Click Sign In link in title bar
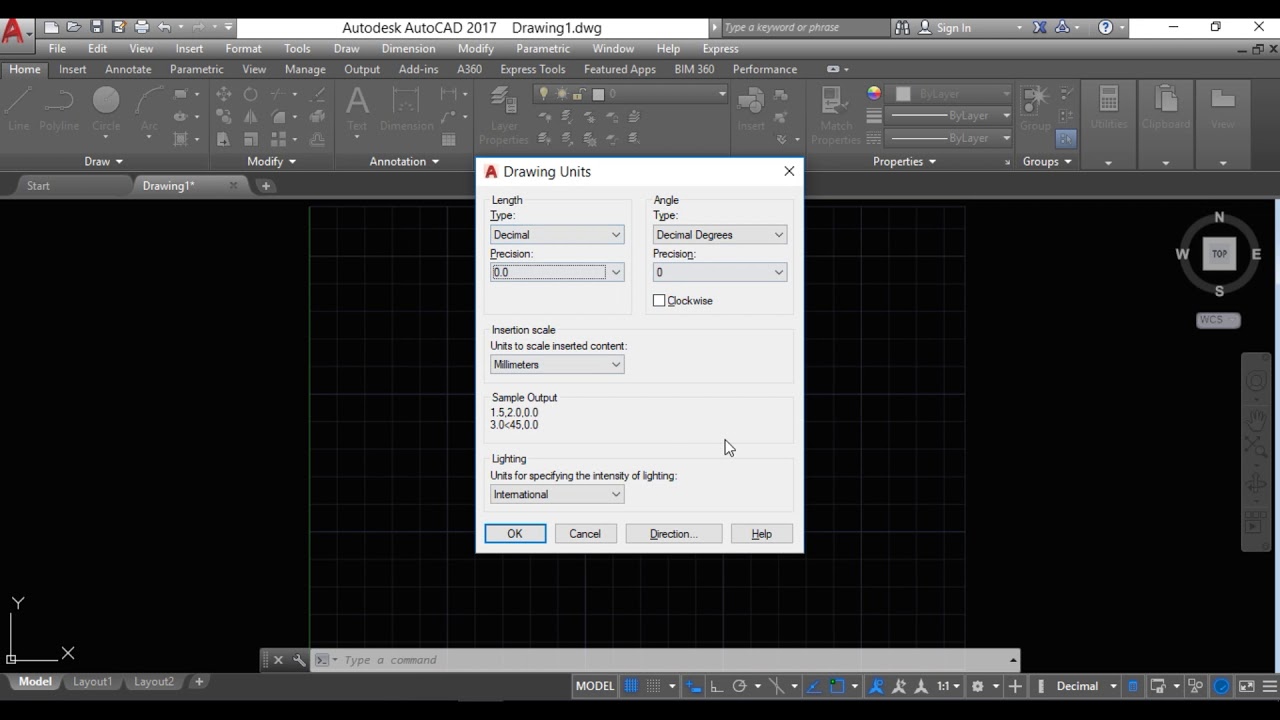1280x720 pixels. pos(953,28)
